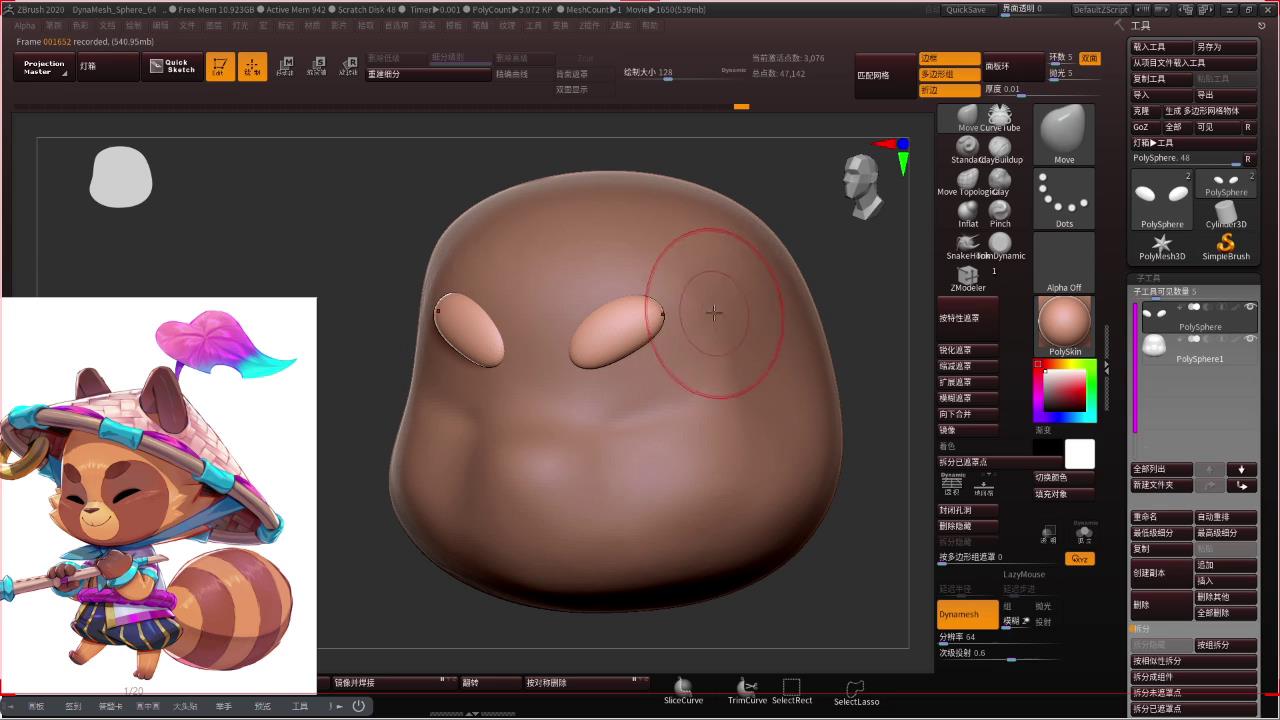This screenshot has height=720, width=1280.
Task: Switch to the 大头贴 bottom tab
Action: point(185,706)
